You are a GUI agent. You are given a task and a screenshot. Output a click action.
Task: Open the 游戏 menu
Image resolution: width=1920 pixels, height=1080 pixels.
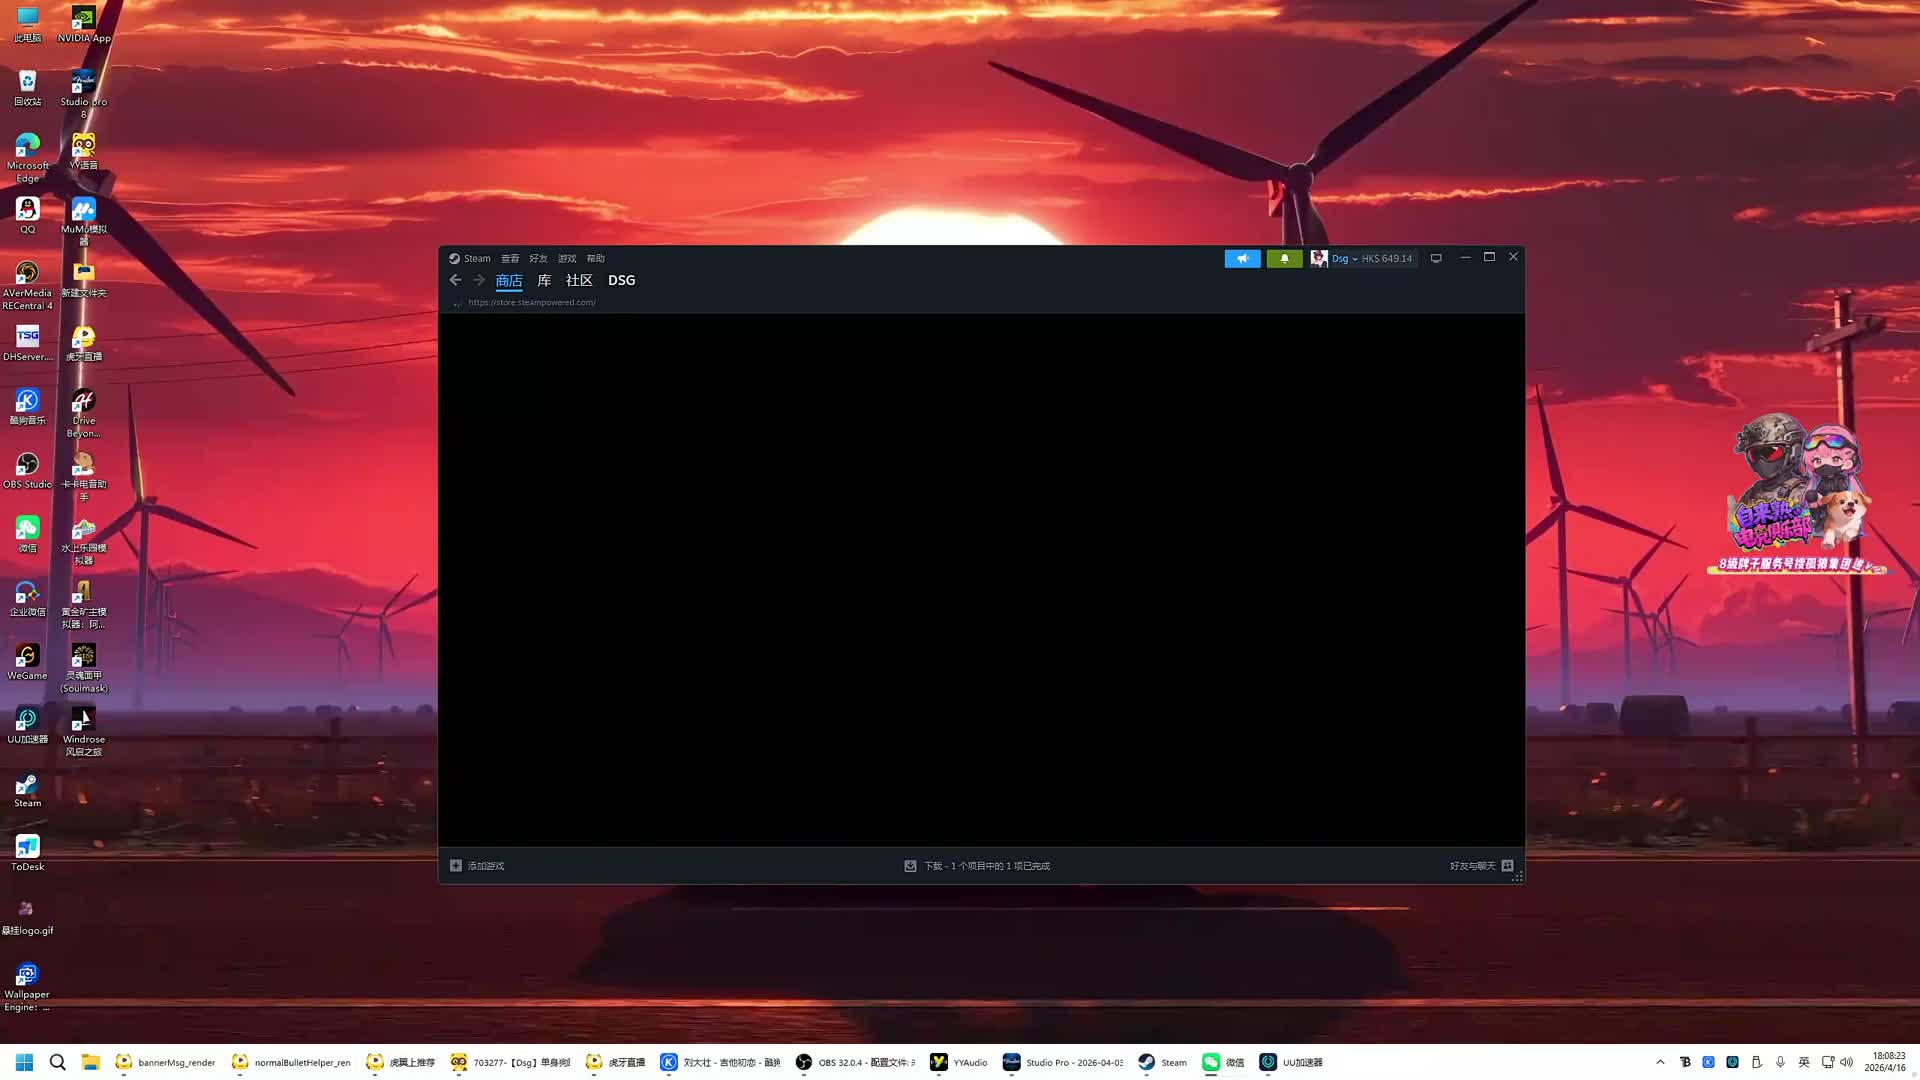[x=567, y=258]
